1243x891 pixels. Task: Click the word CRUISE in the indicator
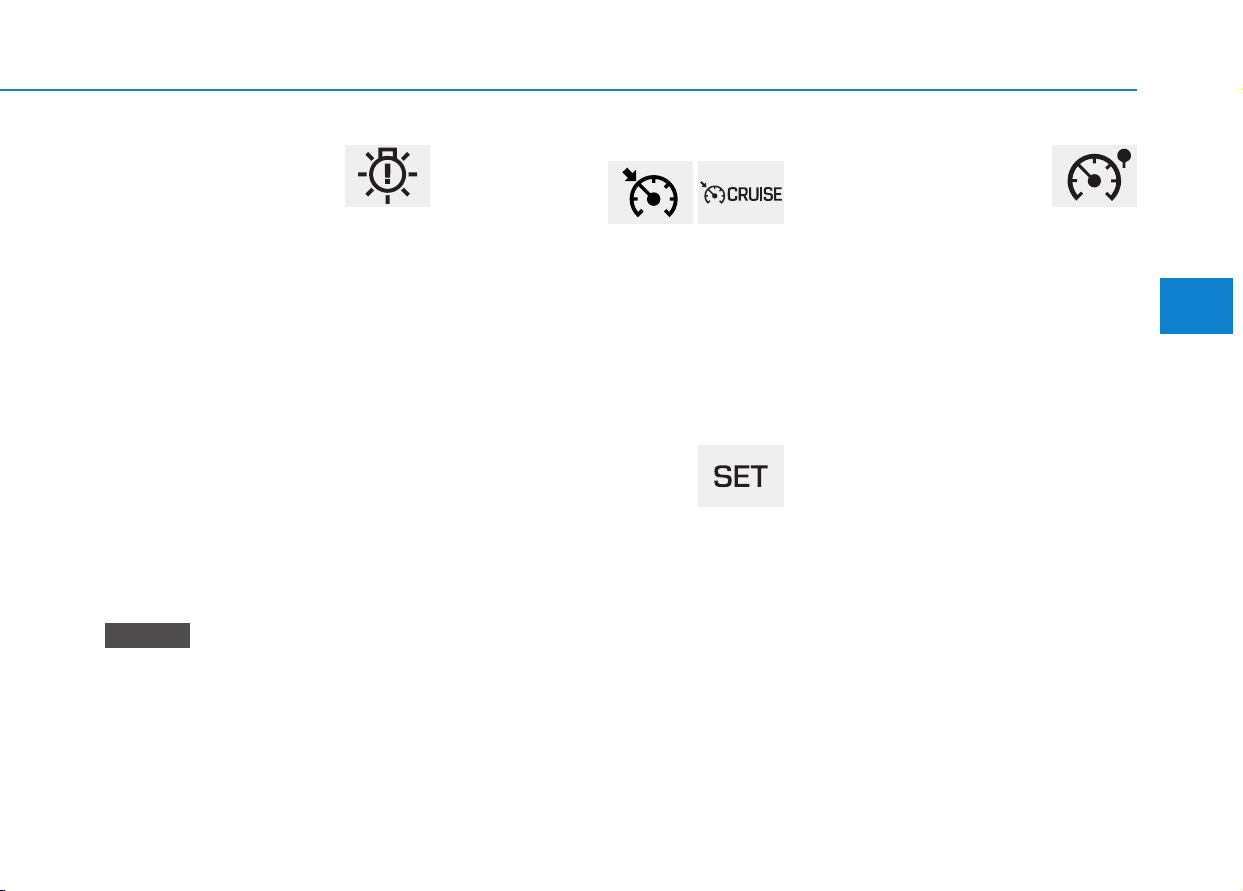tap(755, 195)
